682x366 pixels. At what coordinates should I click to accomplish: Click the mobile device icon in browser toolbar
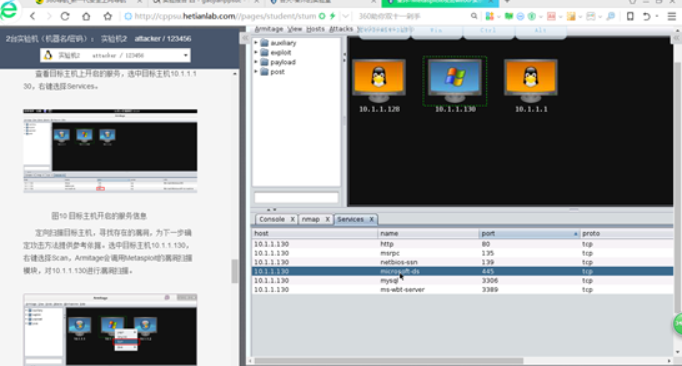tap(630, 17)
